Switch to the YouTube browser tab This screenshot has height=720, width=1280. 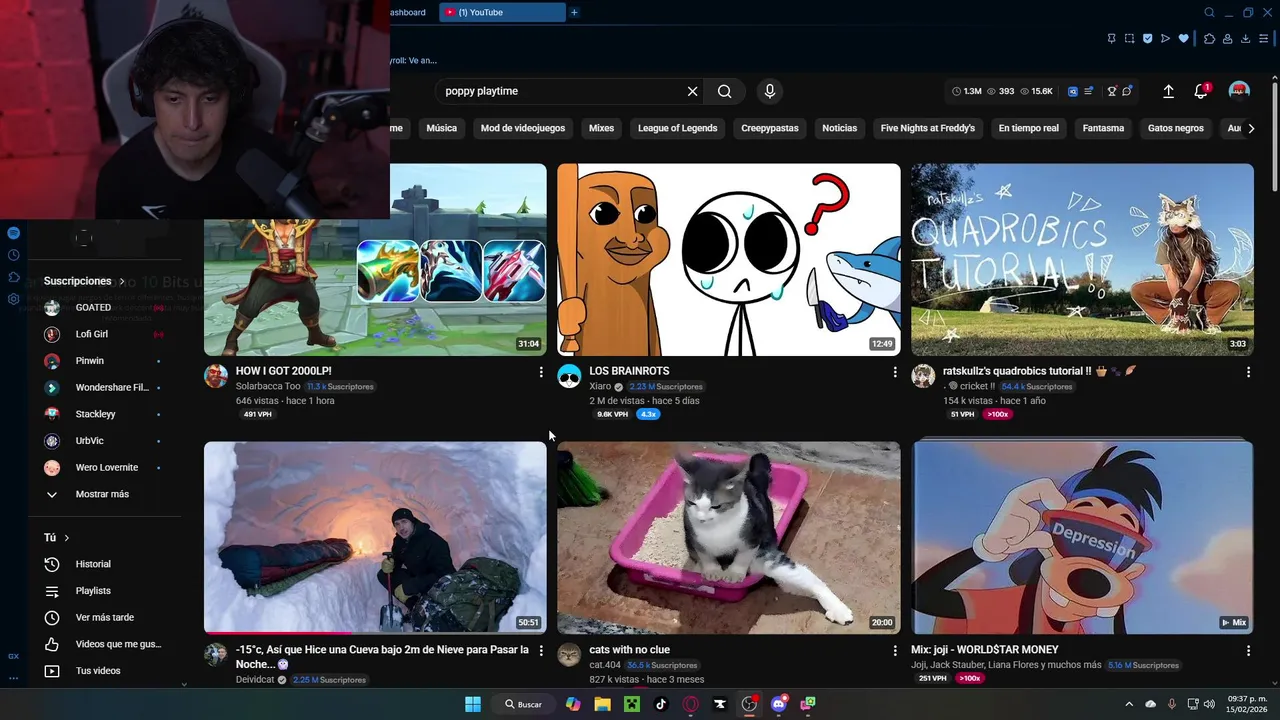[502, 12]
